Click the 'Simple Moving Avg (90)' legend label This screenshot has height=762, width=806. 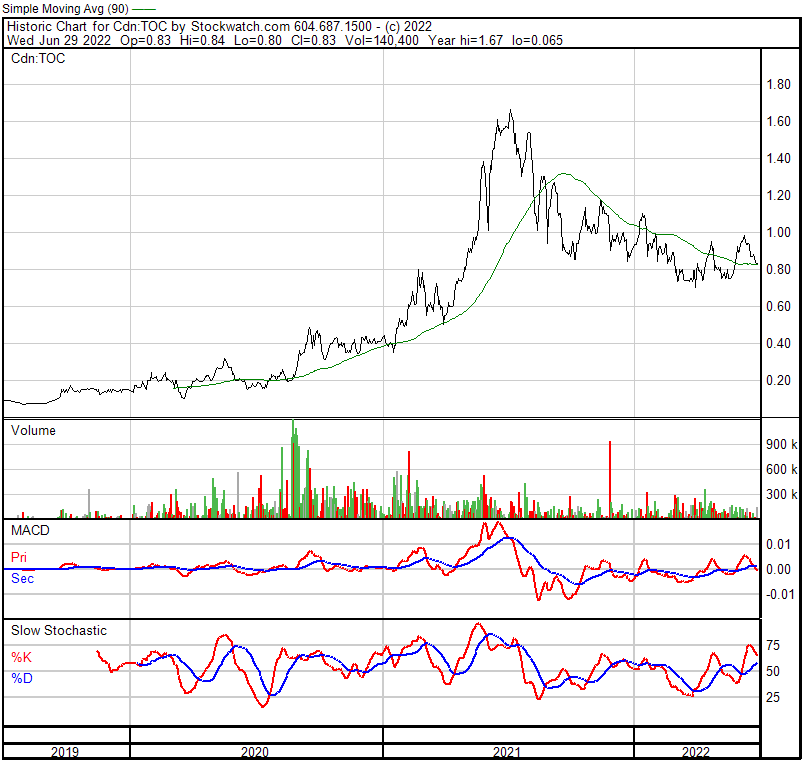[65, 9]
